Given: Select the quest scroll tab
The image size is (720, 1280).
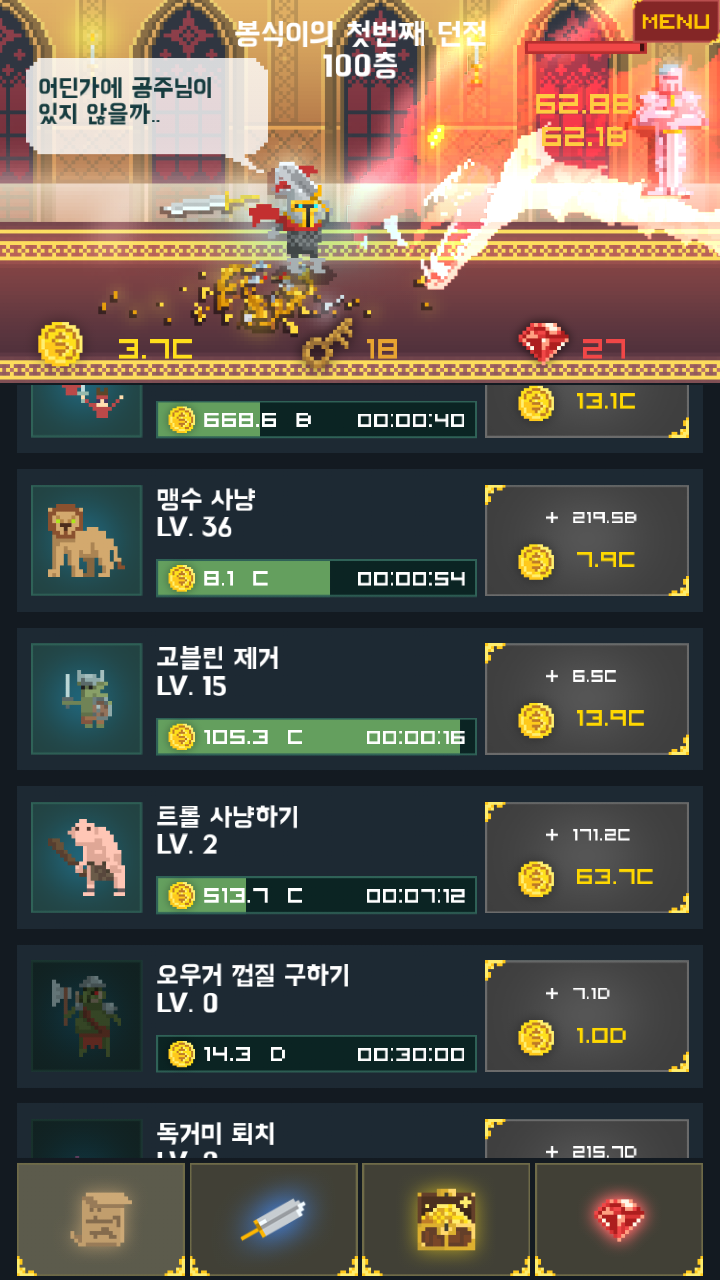Looking at the screenshot, I should point(101,1220).
